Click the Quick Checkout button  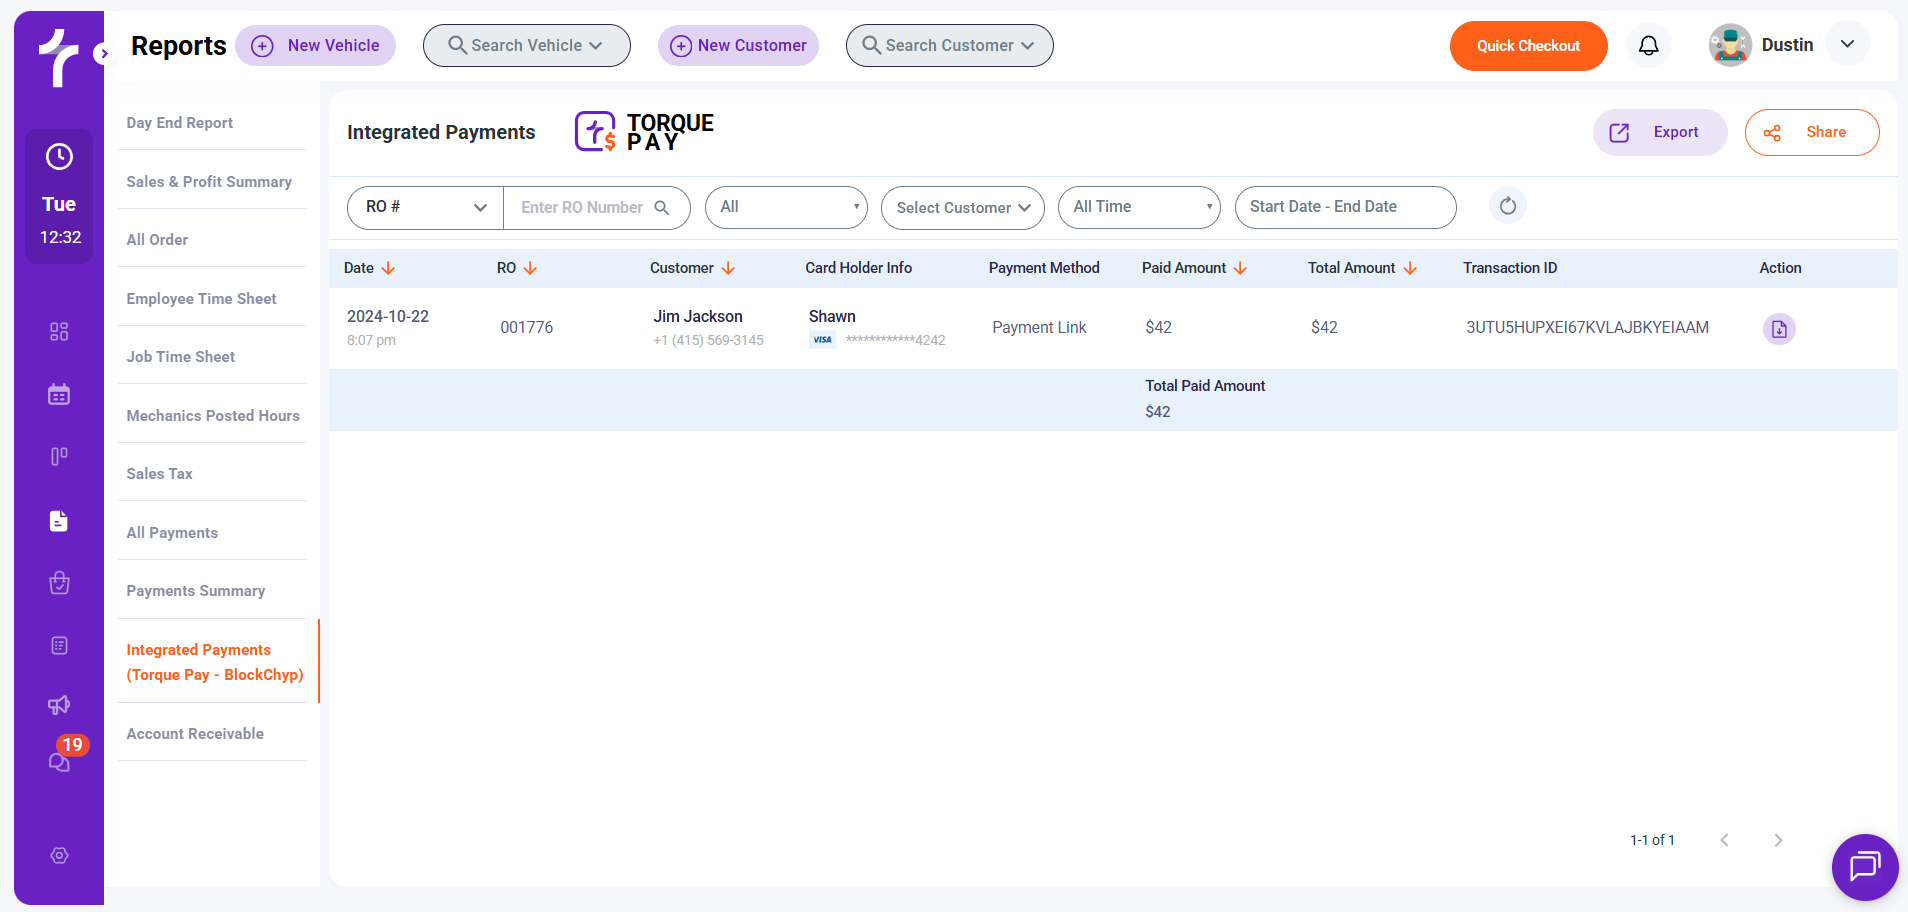(x=1528, y=46)
